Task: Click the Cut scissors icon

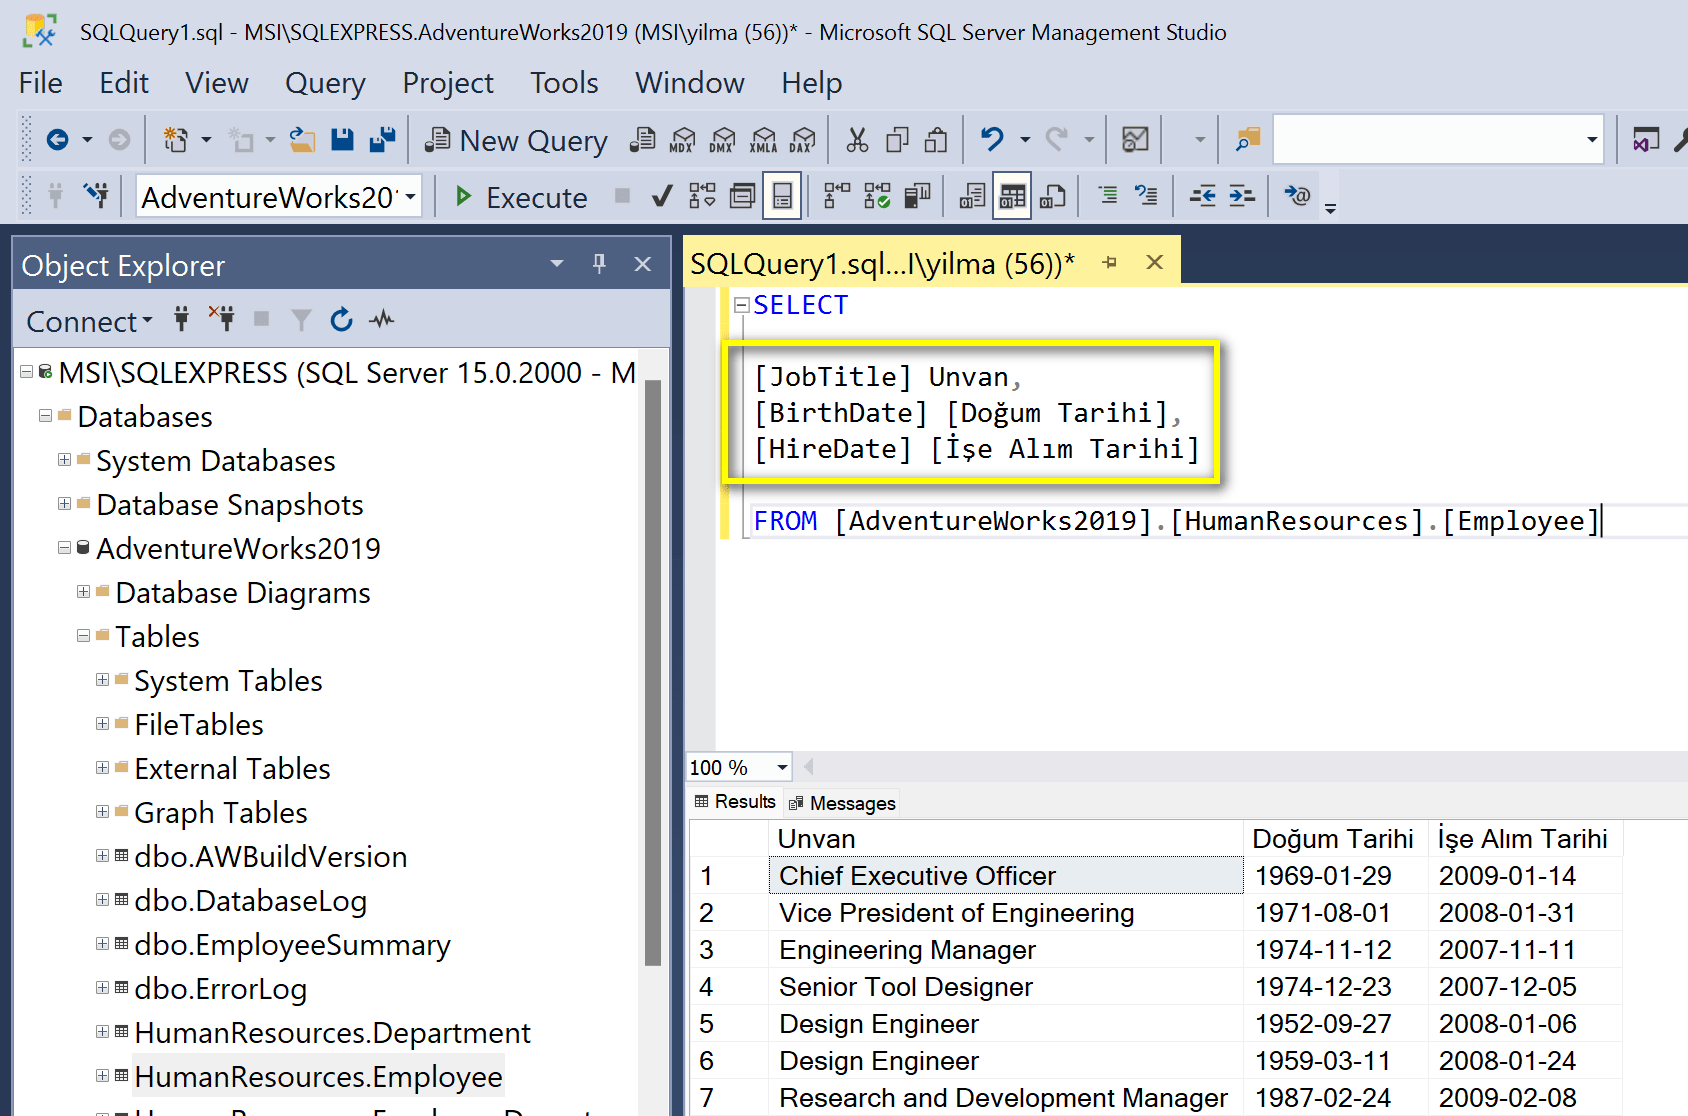Action: [857, 140]
